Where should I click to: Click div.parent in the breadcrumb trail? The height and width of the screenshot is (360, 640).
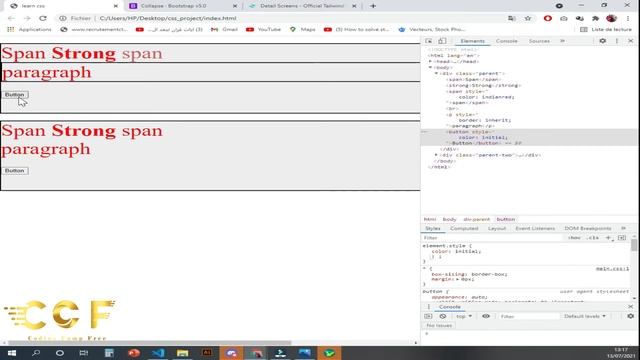[x=476, y=219]
